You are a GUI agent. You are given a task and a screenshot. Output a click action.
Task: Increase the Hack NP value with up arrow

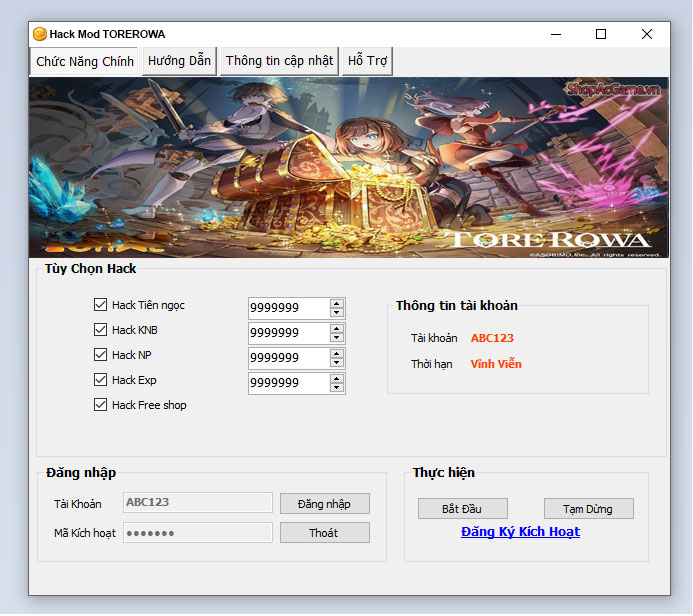click(337, 354)
